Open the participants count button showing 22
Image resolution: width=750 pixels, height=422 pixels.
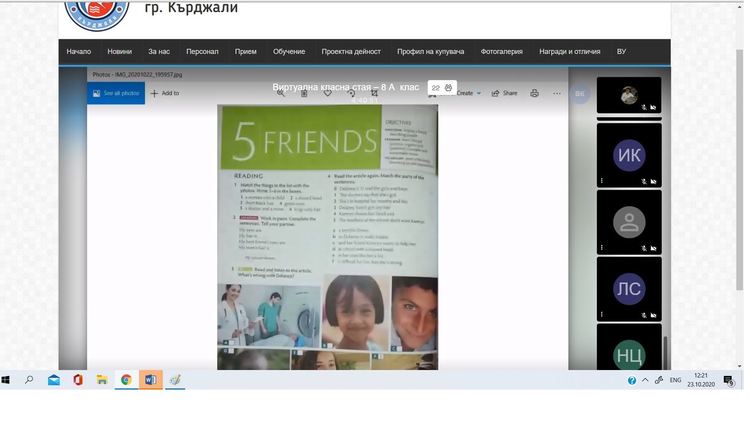click(441, 88)
